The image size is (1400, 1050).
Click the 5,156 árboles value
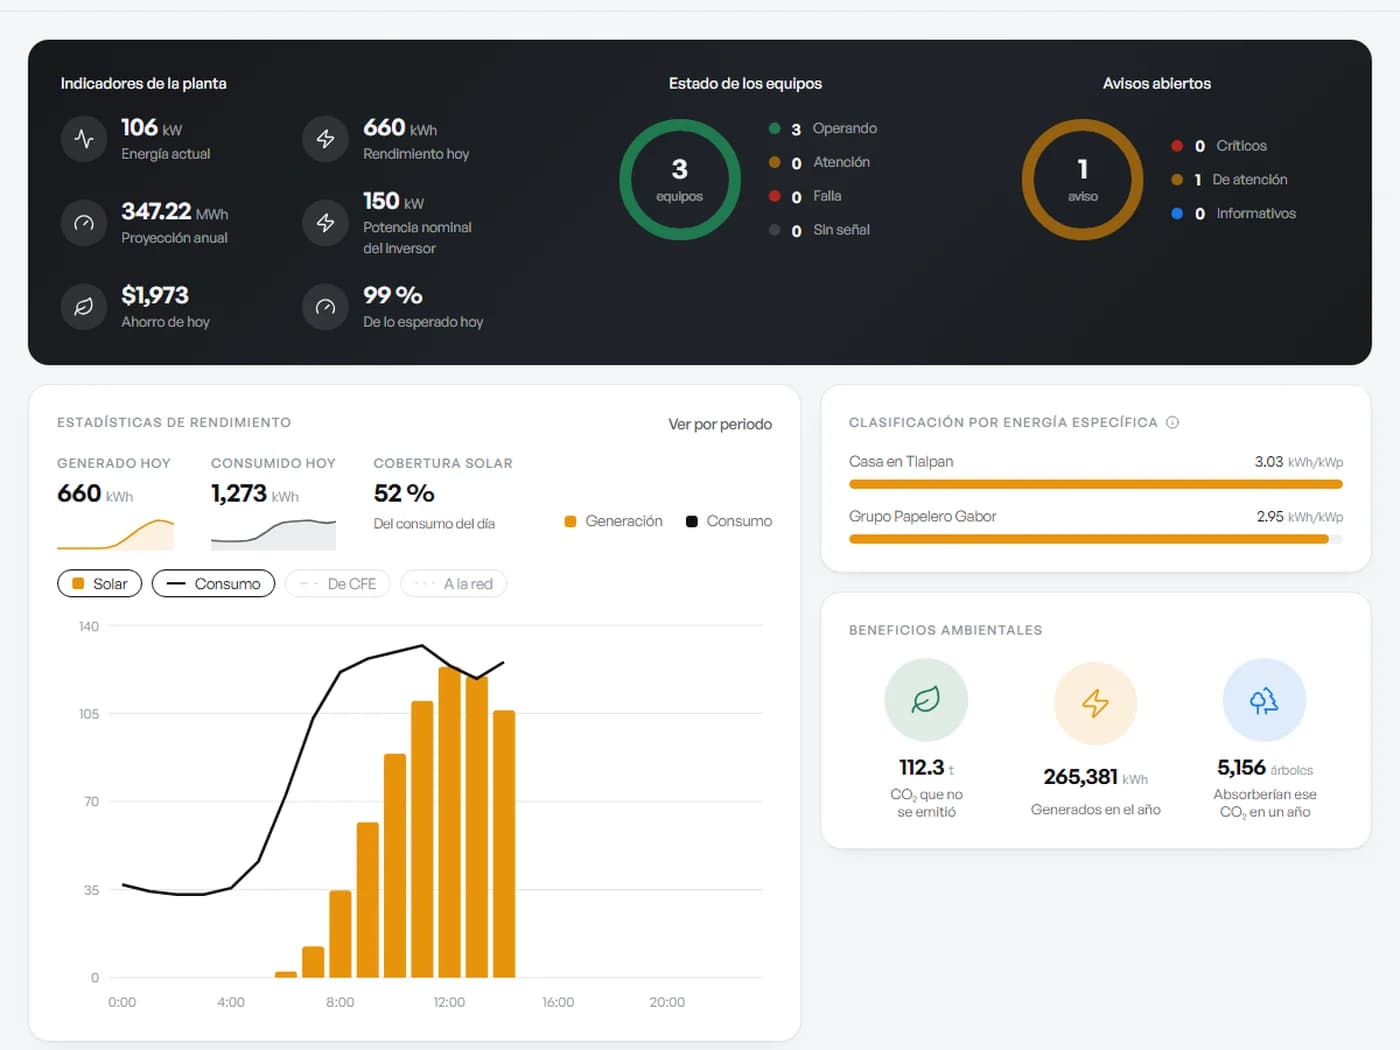click(x=1264, y=768)
